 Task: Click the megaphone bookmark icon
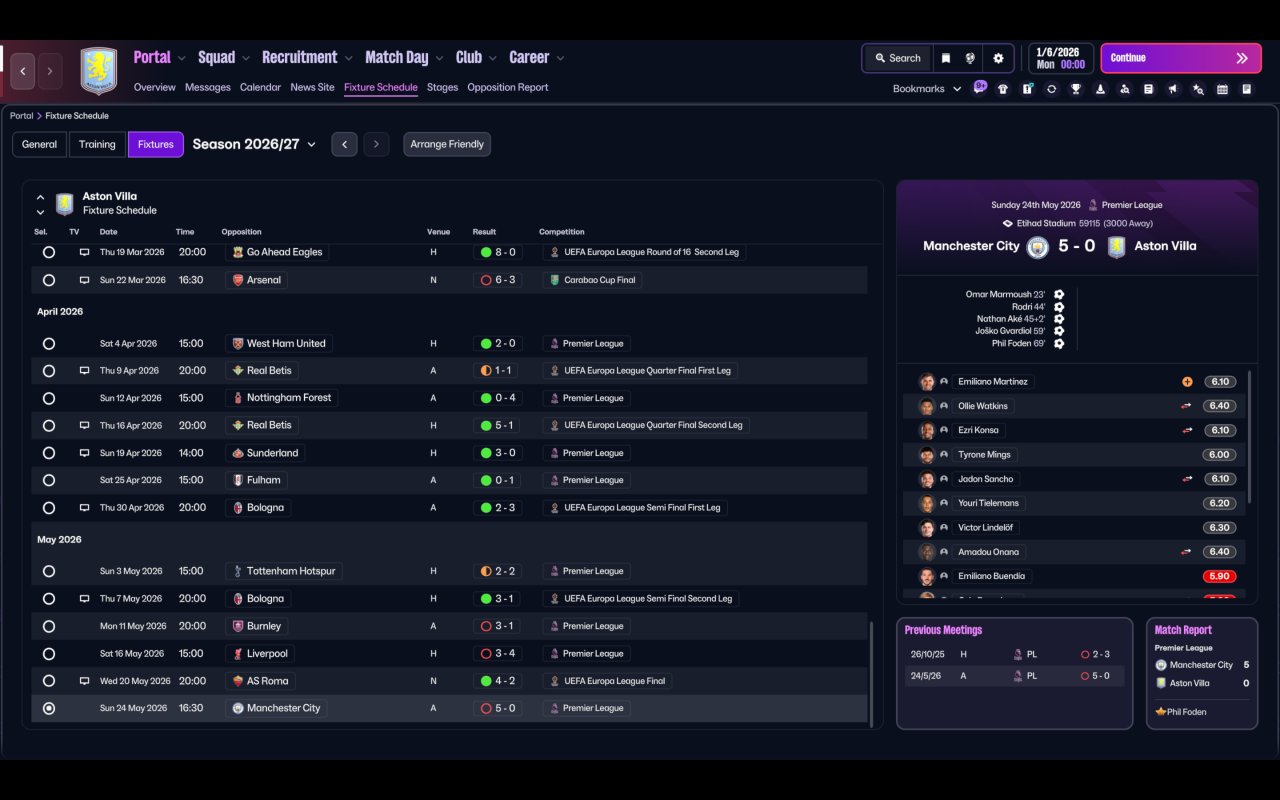pos(1173,89)
